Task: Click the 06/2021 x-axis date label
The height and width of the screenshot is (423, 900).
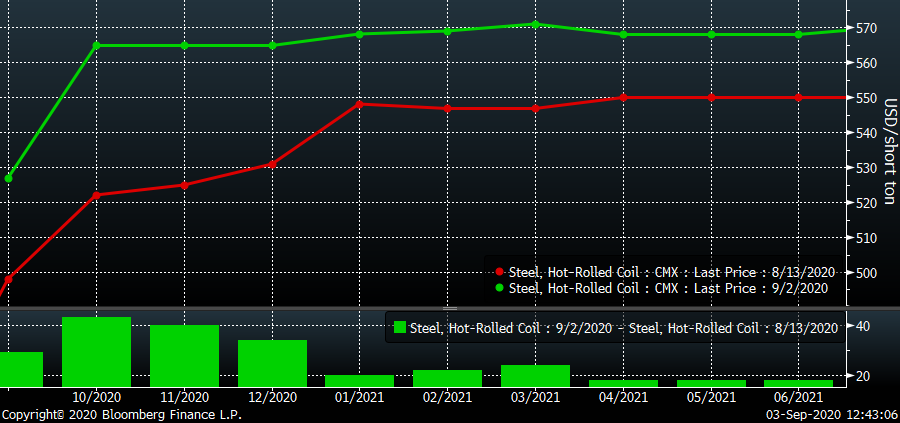Action: (x=798, y=398)
